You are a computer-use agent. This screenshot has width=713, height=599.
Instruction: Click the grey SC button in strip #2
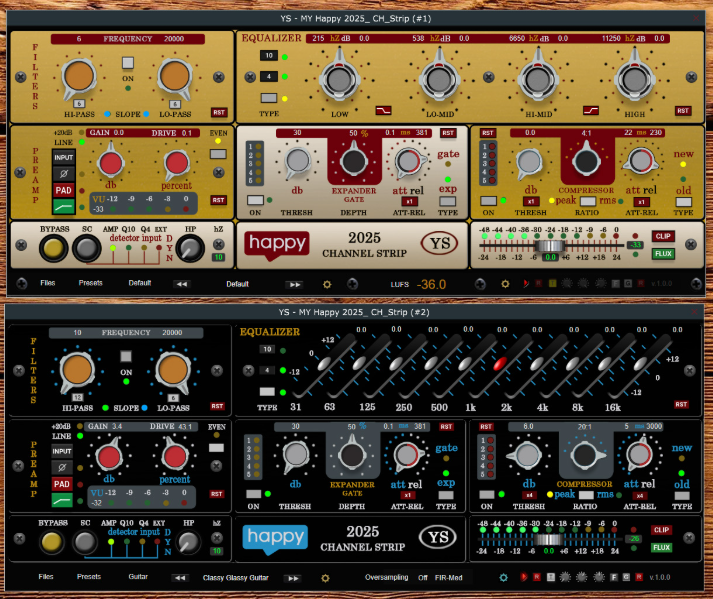tap(85, 542)
